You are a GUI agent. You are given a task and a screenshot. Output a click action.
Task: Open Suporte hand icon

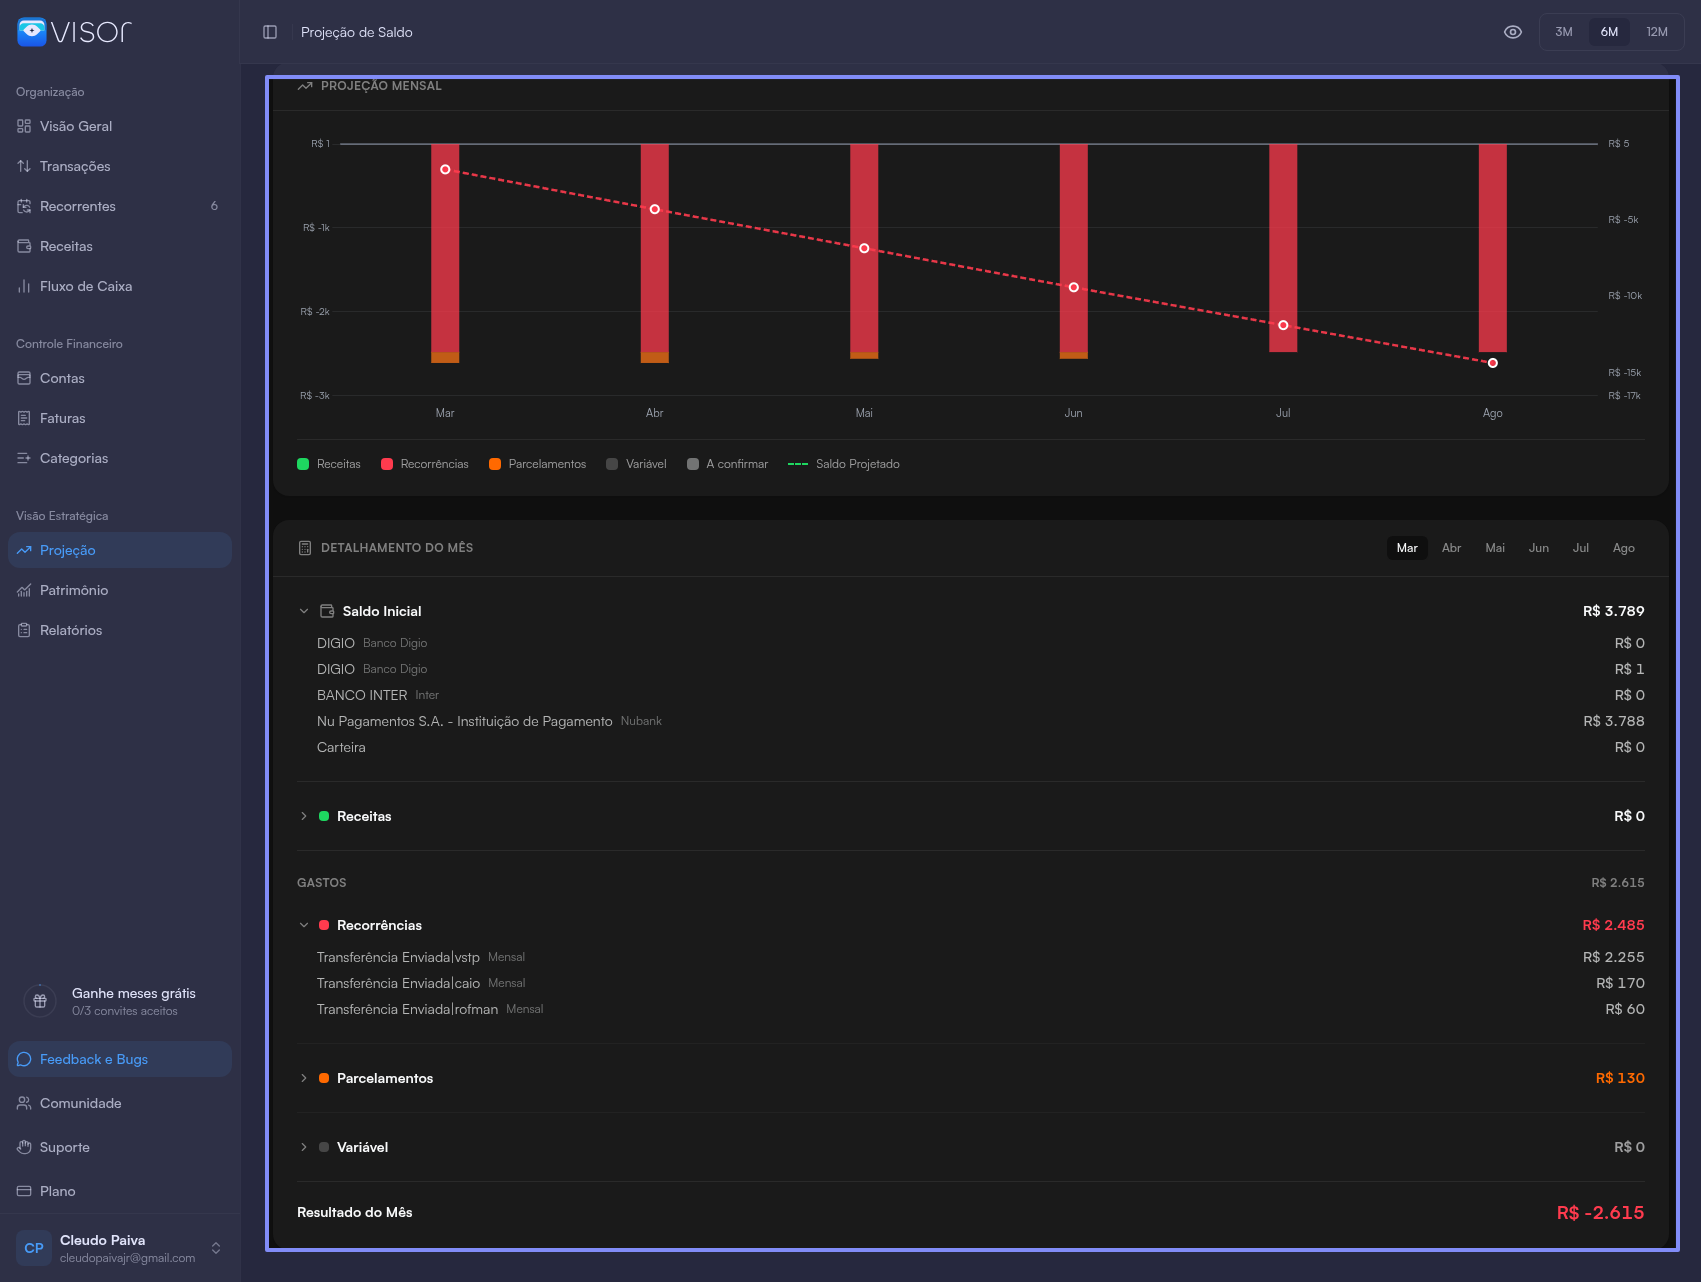24,1147
